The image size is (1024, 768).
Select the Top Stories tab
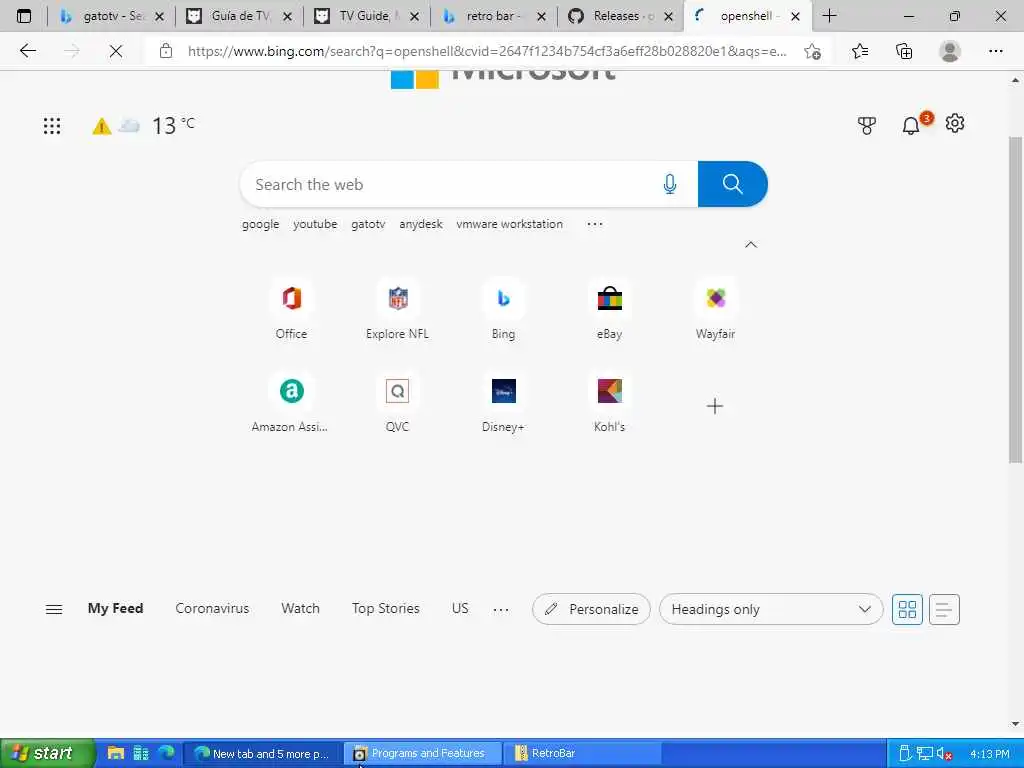(386, 608)
